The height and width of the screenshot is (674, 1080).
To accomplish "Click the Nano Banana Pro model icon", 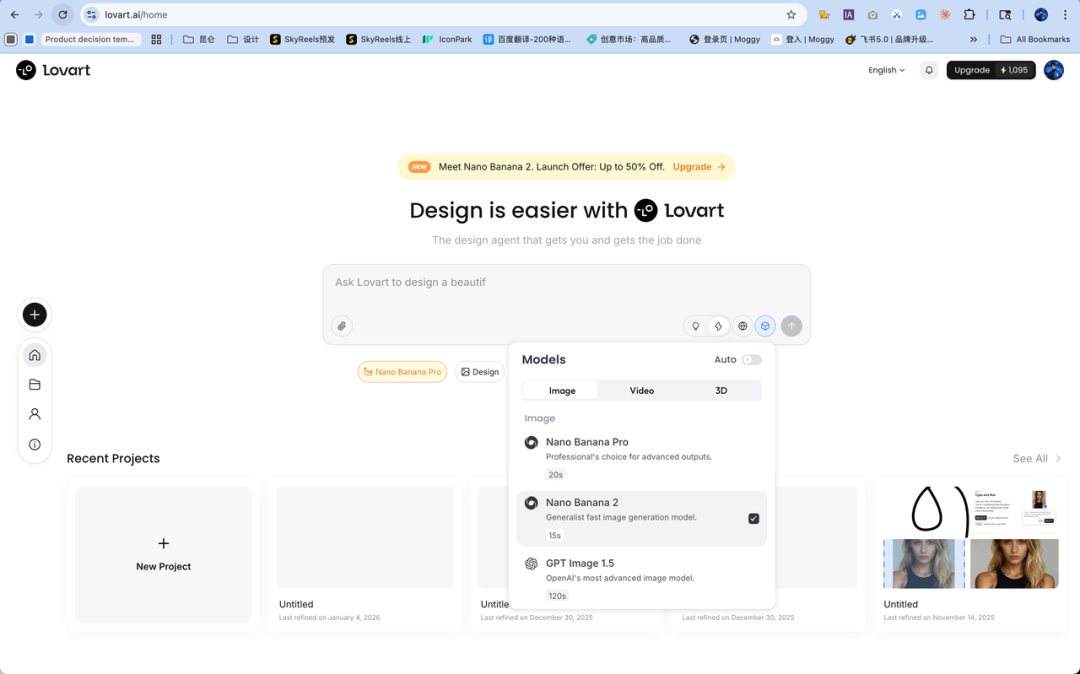I will (531, 443).
